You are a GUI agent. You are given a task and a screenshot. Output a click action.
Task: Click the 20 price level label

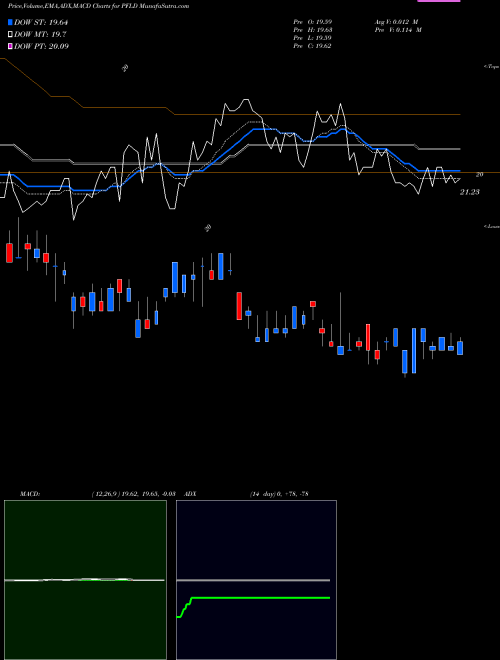[x=479, y=174]
